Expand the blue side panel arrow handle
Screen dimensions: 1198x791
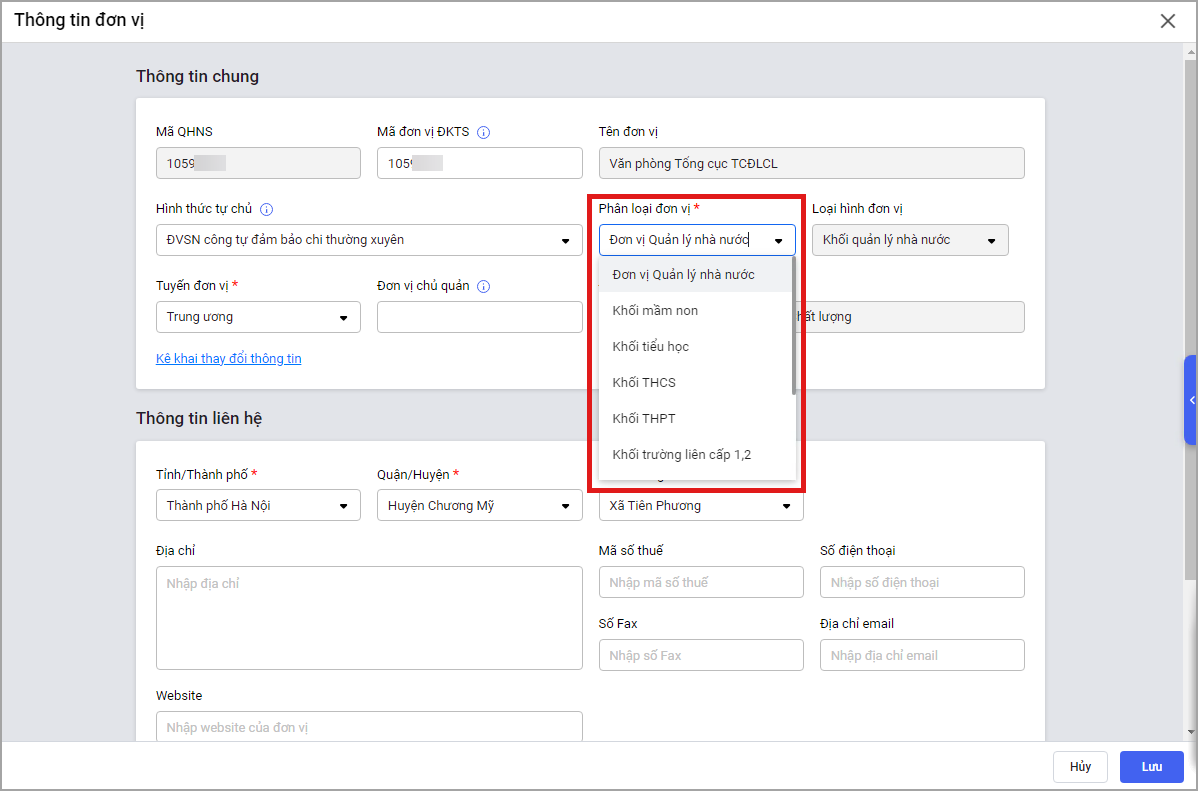coord(1191,400)
